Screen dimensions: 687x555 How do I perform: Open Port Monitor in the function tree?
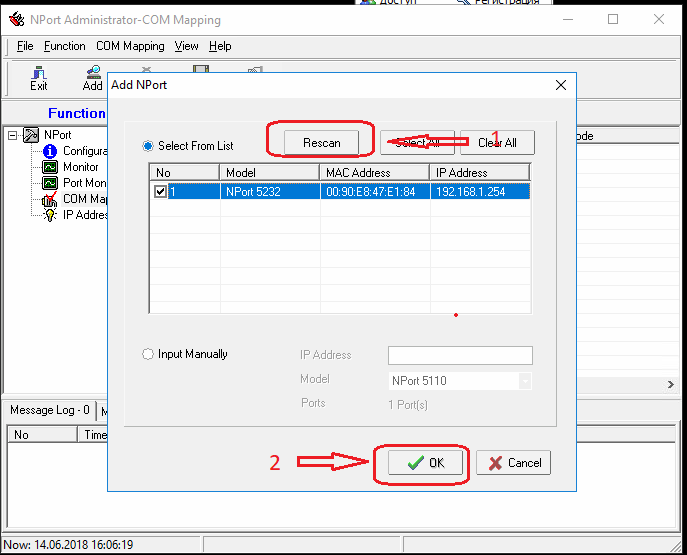(50, 183)
